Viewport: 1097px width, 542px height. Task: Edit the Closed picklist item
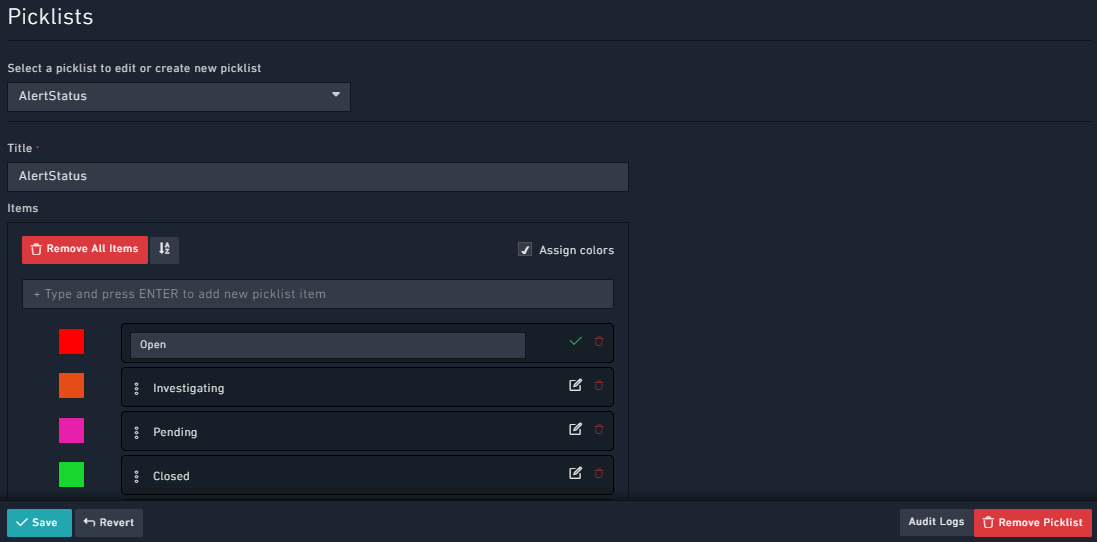tap(575, 473)
